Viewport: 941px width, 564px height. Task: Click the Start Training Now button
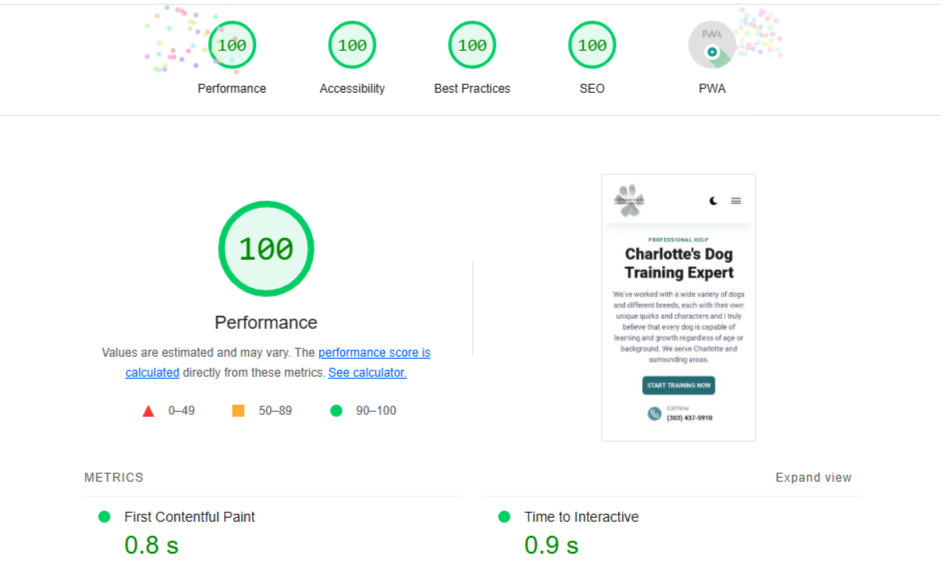(678, 386)
